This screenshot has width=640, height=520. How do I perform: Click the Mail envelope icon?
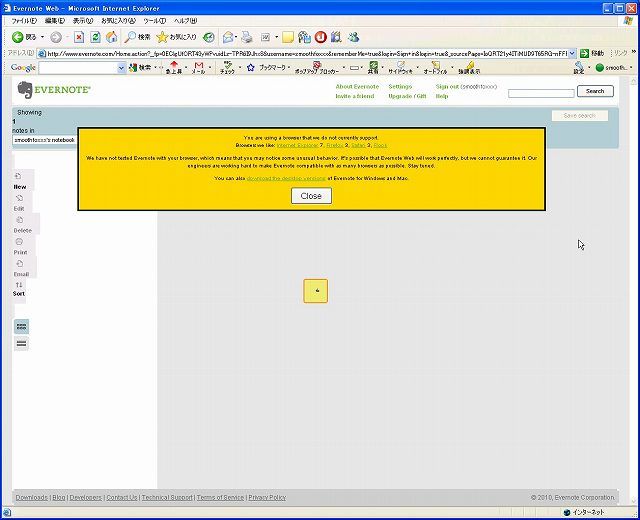(228, 37)
